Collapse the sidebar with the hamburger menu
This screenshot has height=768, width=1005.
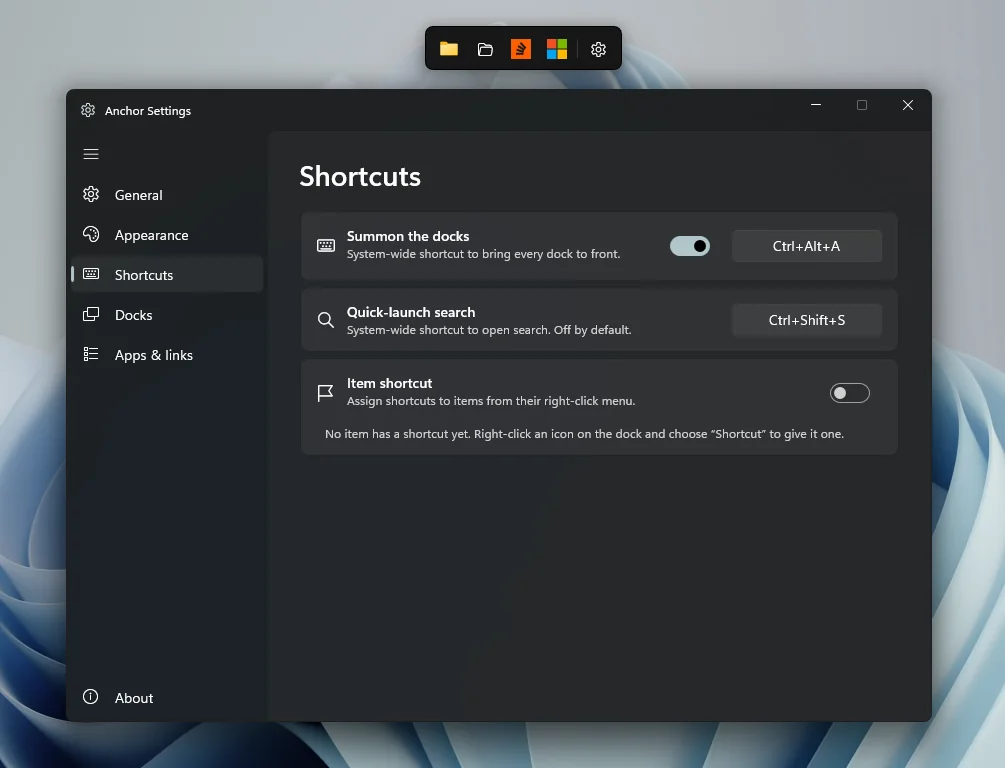(91, 154)
